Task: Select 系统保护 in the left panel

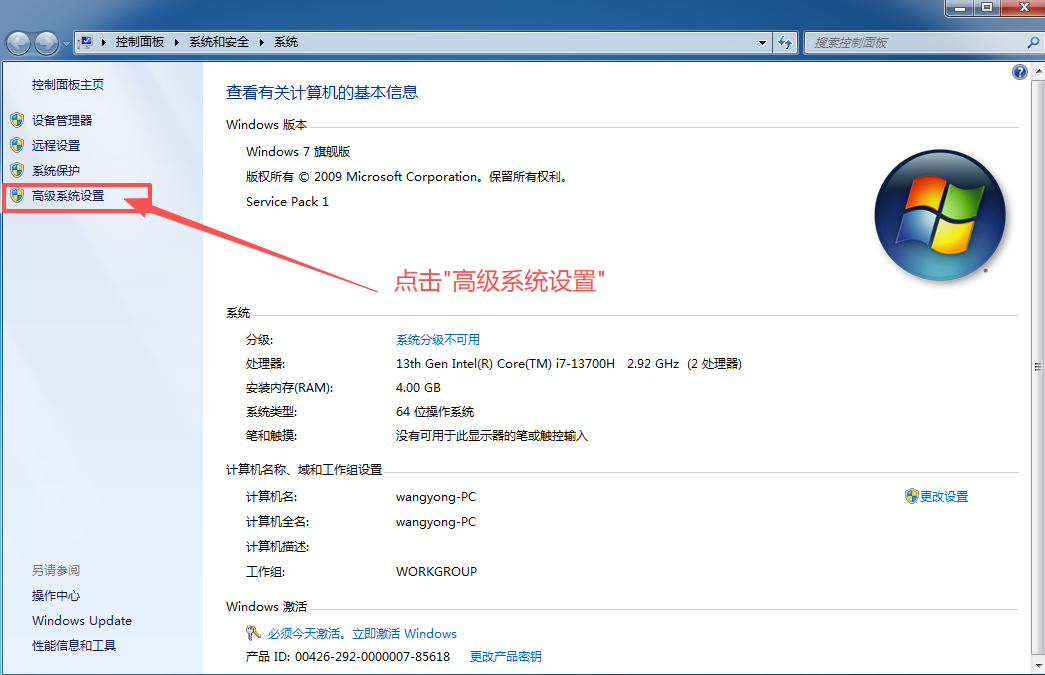Action: 58,170
